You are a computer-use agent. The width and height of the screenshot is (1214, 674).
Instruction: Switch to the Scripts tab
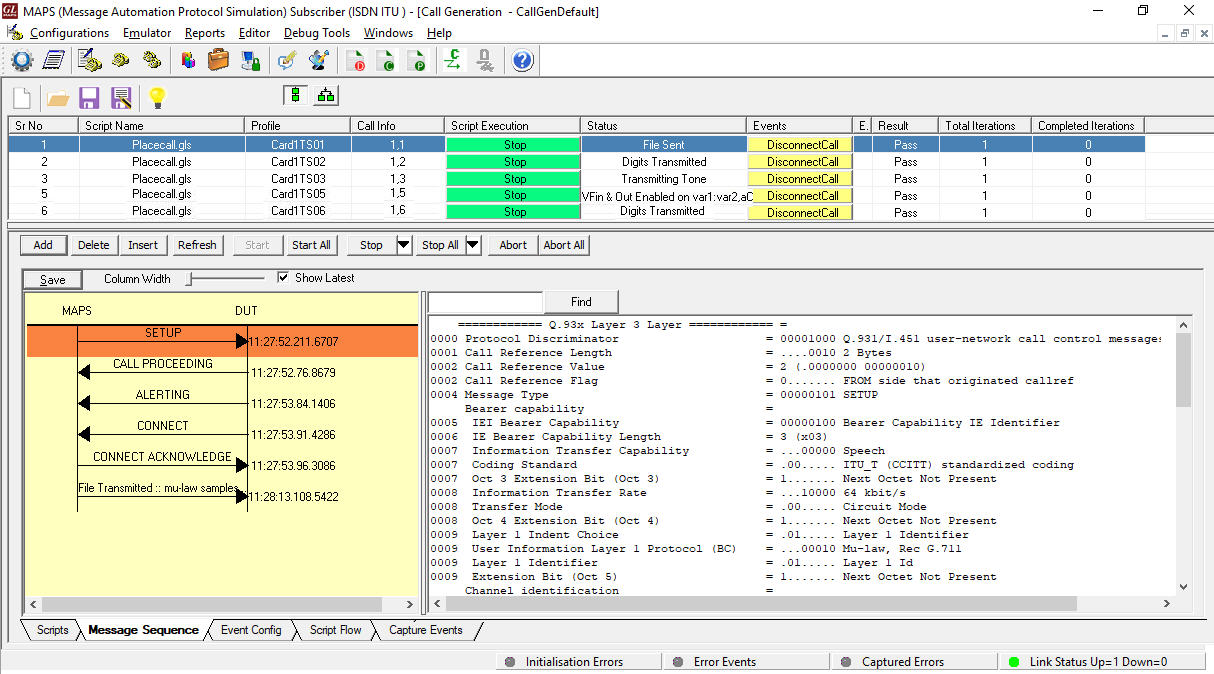[x=52, y=630]
